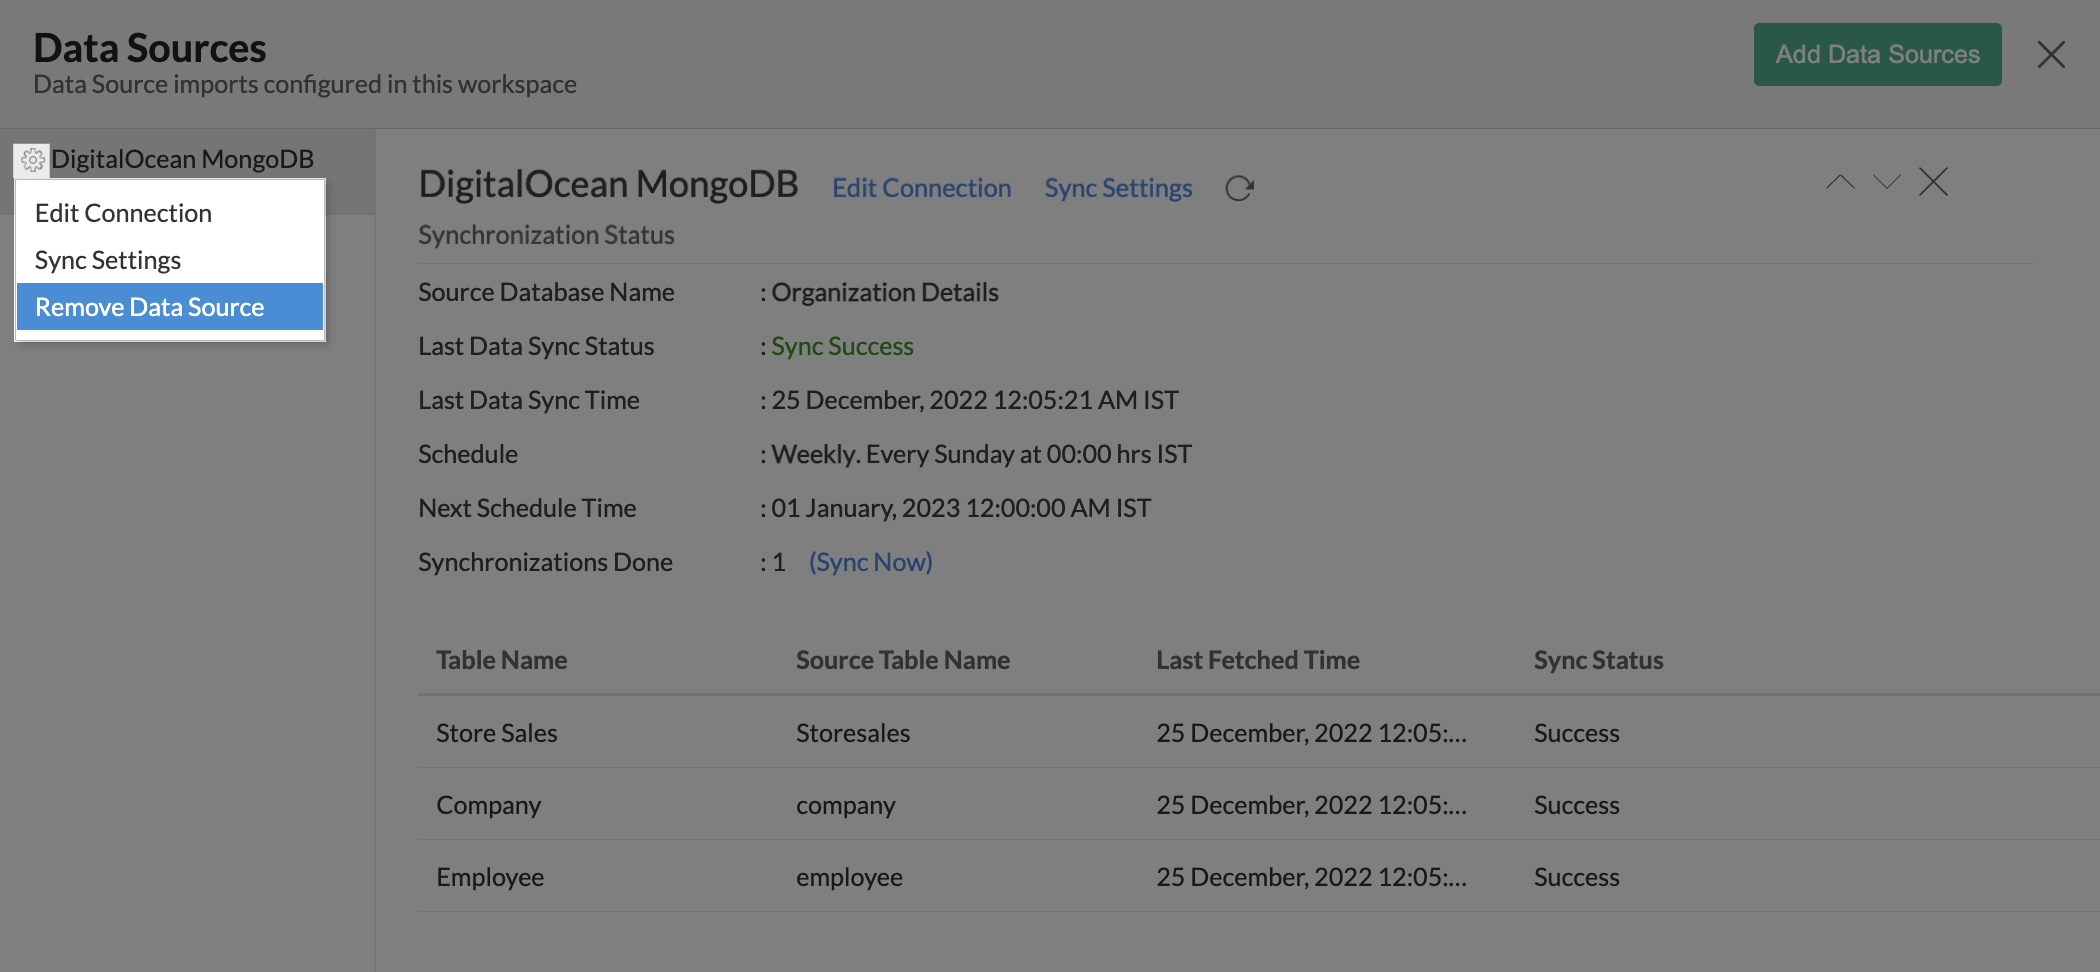Viewport: 2100px width, 972px height.
Task: Select the Employee table row
Action: 490,877
